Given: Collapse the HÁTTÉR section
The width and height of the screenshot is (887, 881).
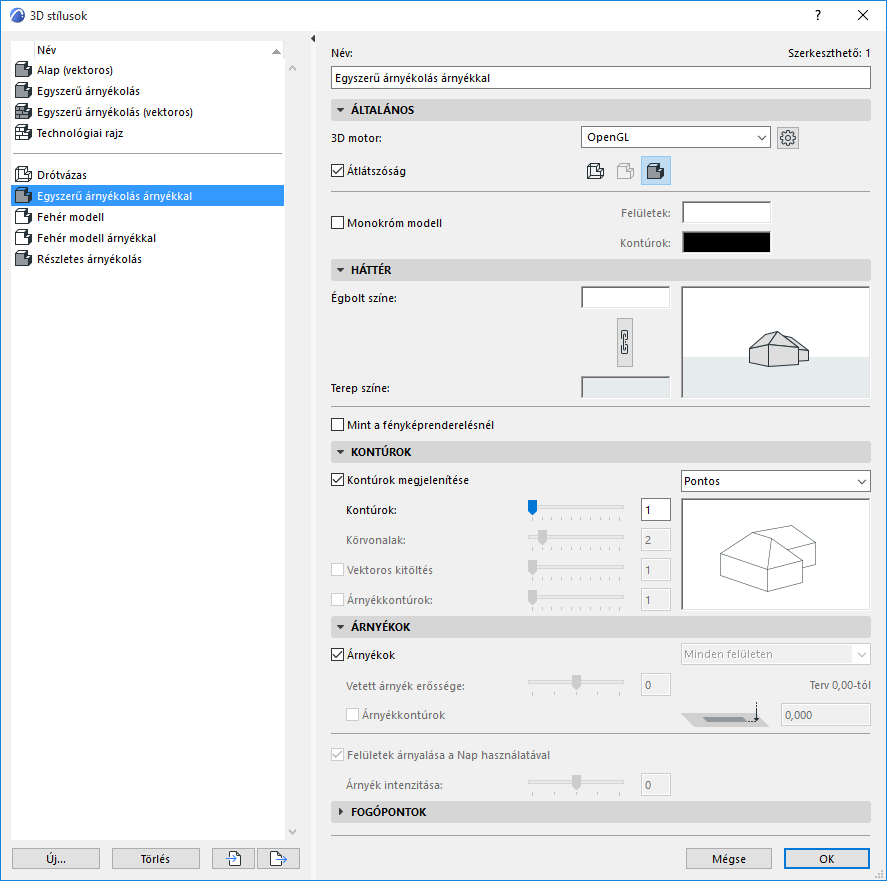Looking at the screenshot, I should point(341,270).
